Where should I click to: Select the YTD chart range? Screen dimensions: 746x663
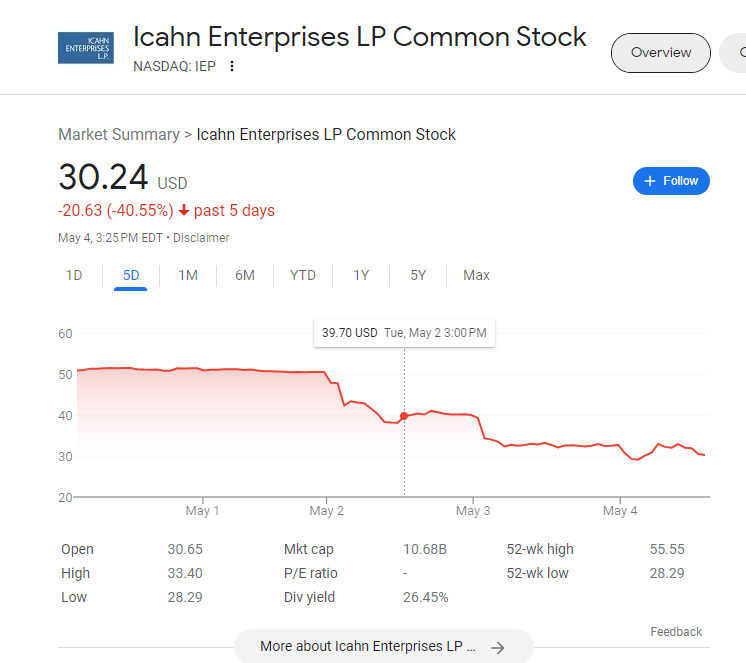[x=303, y=275]
